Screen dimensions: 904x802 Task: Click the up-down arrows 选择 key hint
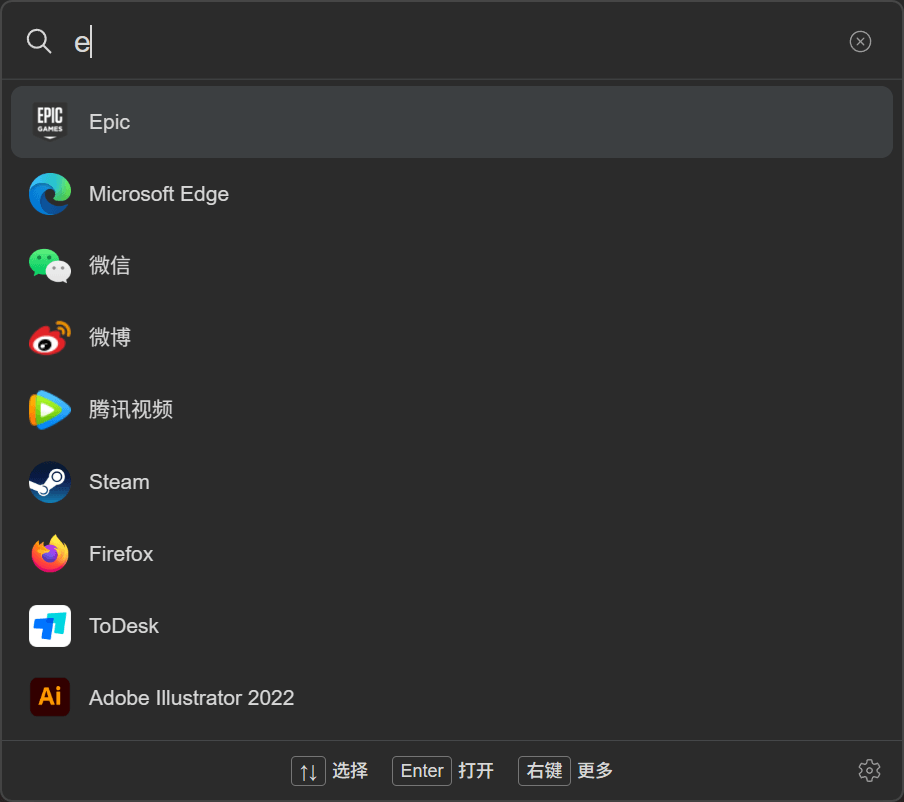[x=308, y=771]
